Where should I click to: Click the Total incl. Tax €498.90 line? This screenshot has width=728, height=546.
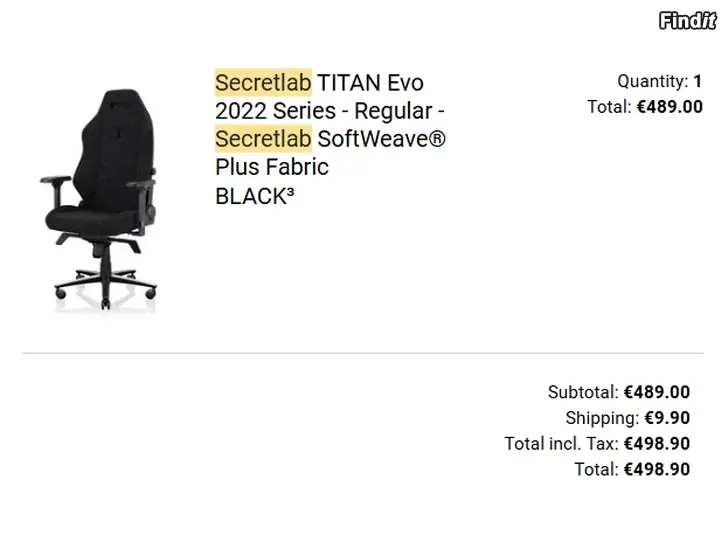(x=597, y=443)
